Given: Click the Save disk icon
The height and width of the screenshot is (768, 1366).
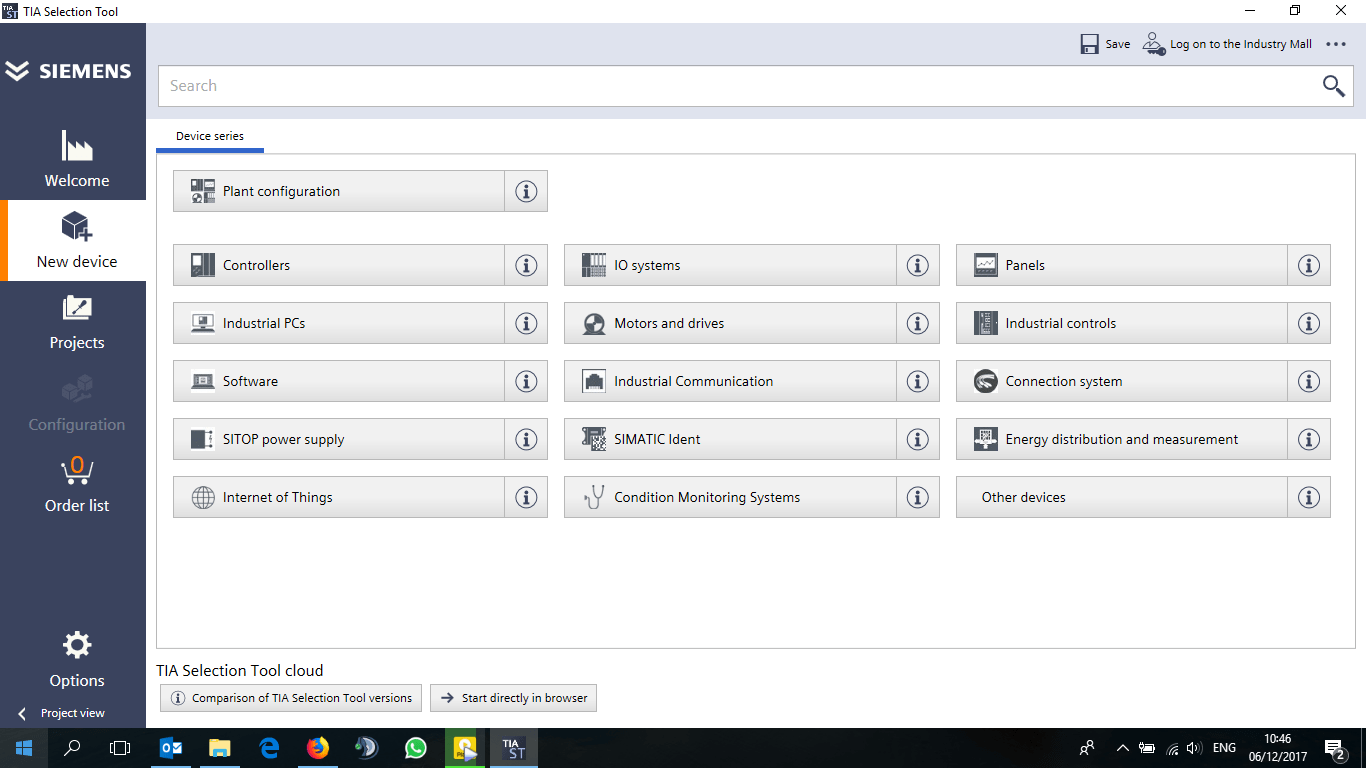Looking at the screenshot, I should pyautogui.click(x=1090, y=44).
